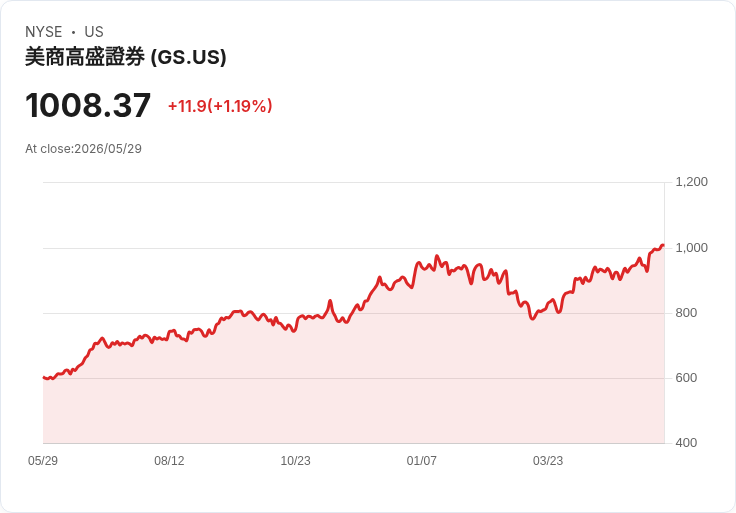This screenshot has width=736, height=513.
Task: Click the 800 y-axis label
Action: (x=686, y=313)
